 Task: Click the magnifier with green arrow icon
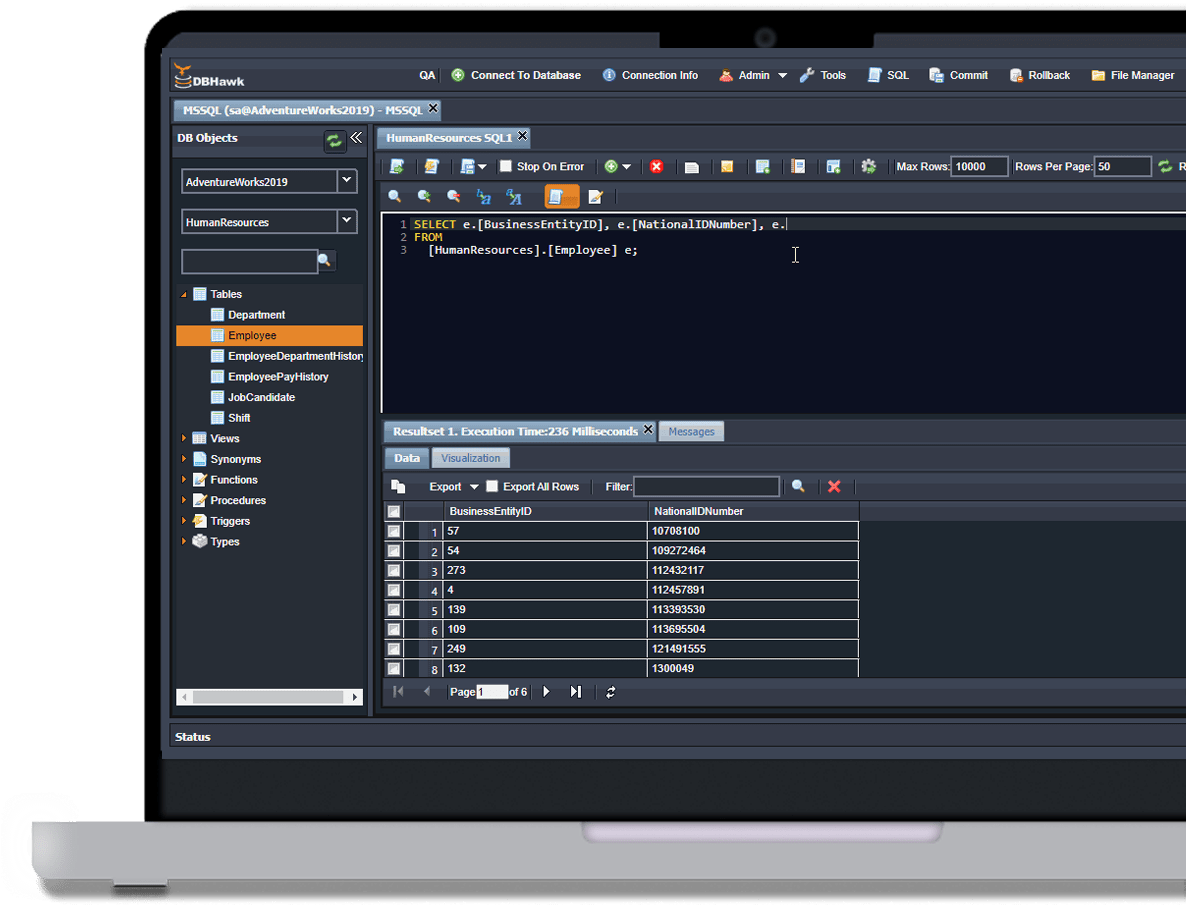(x=424, y=197)
